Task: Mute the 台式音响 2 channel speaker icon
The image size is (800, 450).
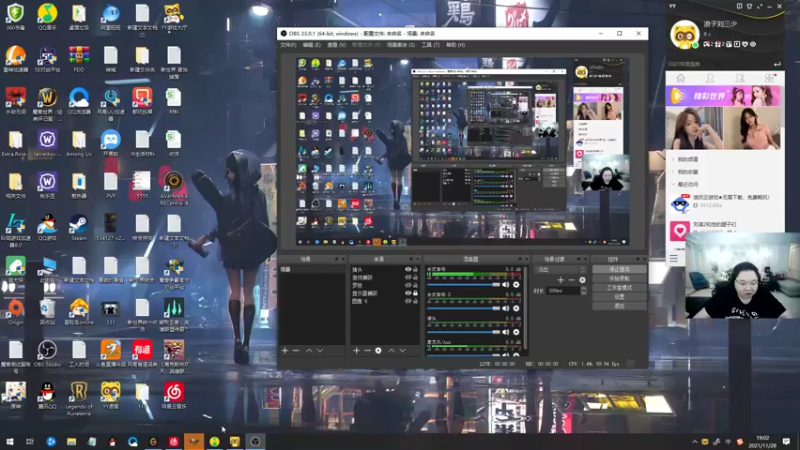Action: click(x=506, y=308)
